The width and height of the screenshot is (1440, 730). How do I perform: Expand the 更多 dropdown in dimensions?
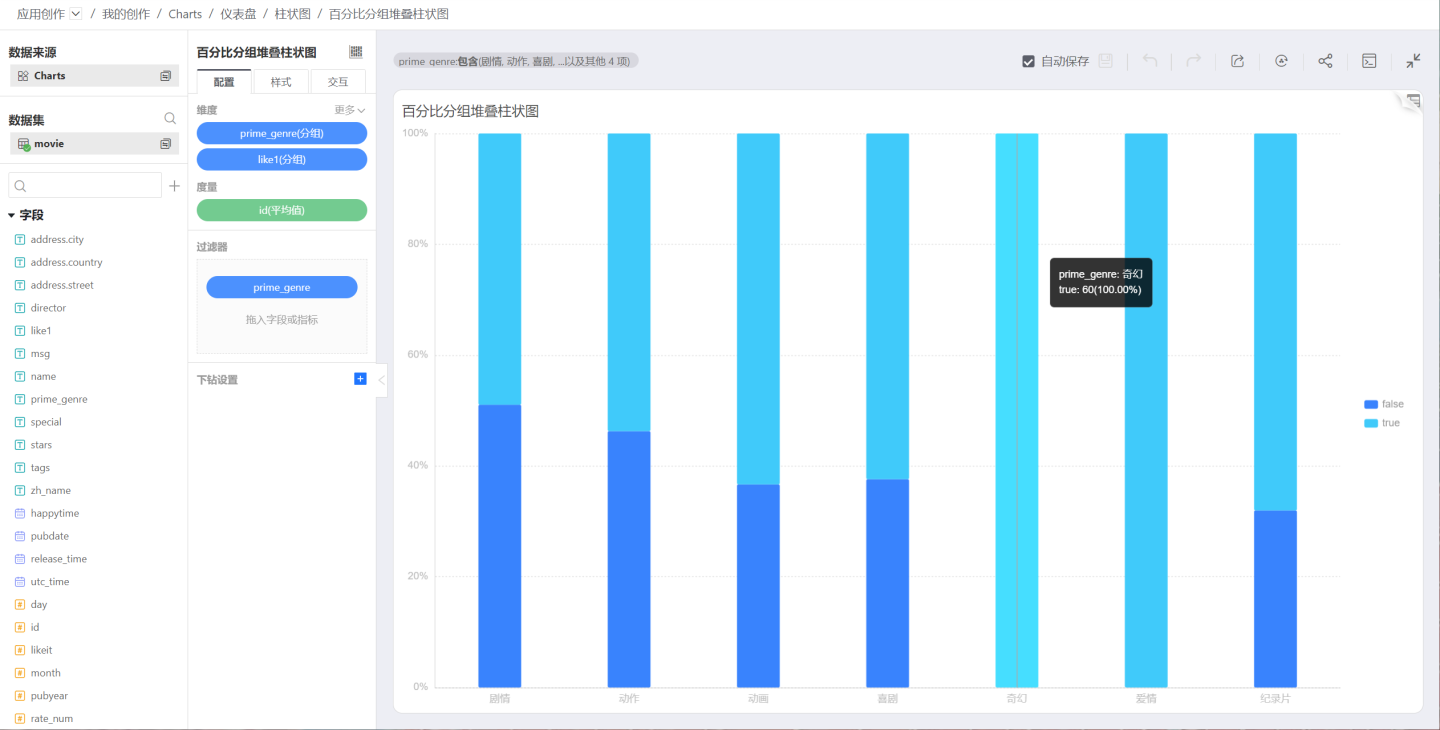click(x=349, y=110)
